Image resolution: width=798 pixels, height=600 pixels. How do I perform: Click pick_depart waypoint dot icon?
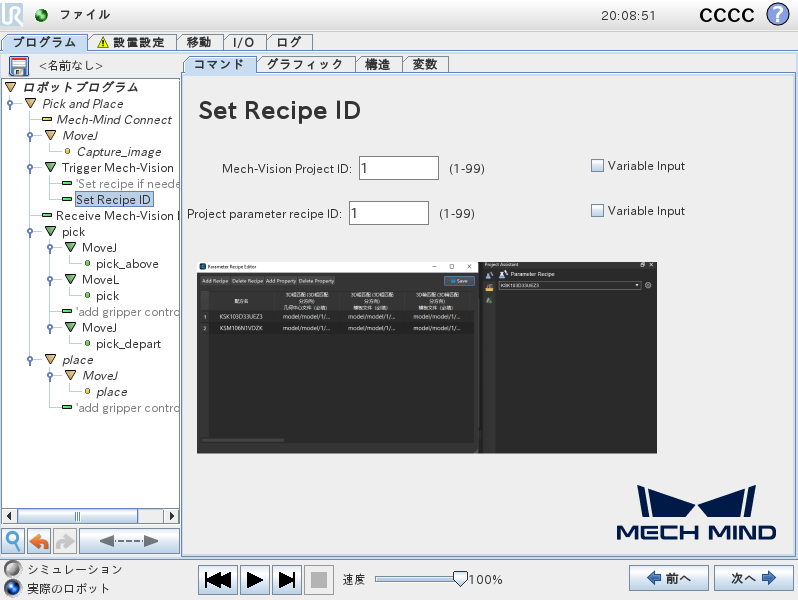88,344
